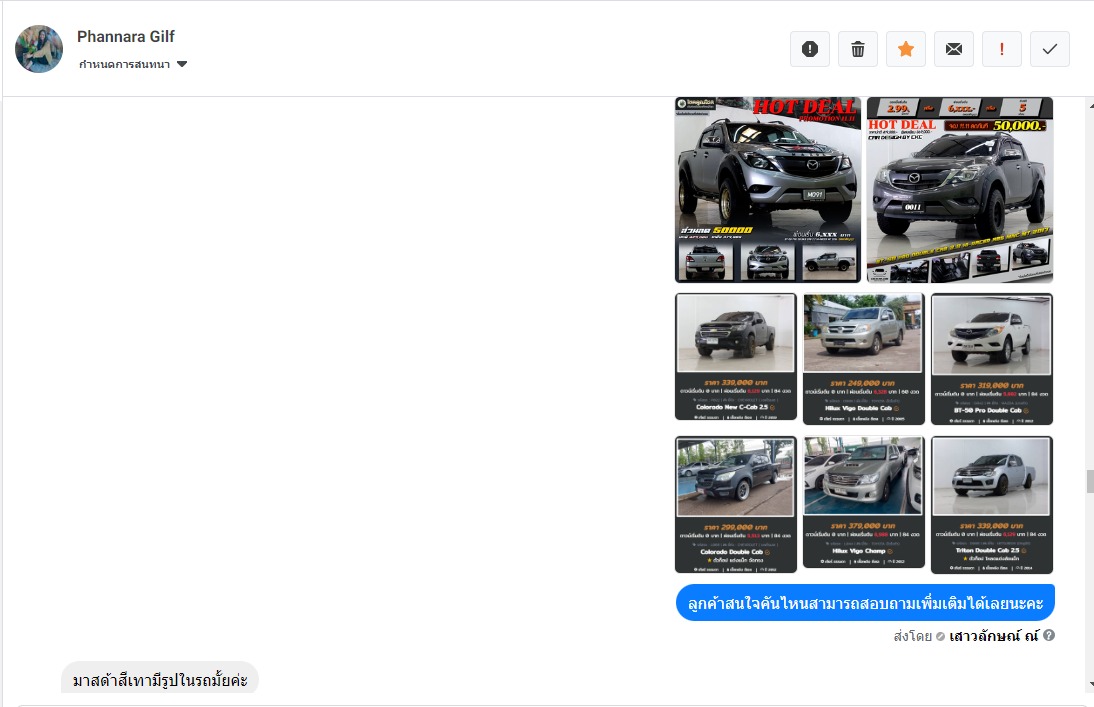1094x707 pixels.
Task: Click the spam report exclamation circle icon
Action: coord(809,49)
